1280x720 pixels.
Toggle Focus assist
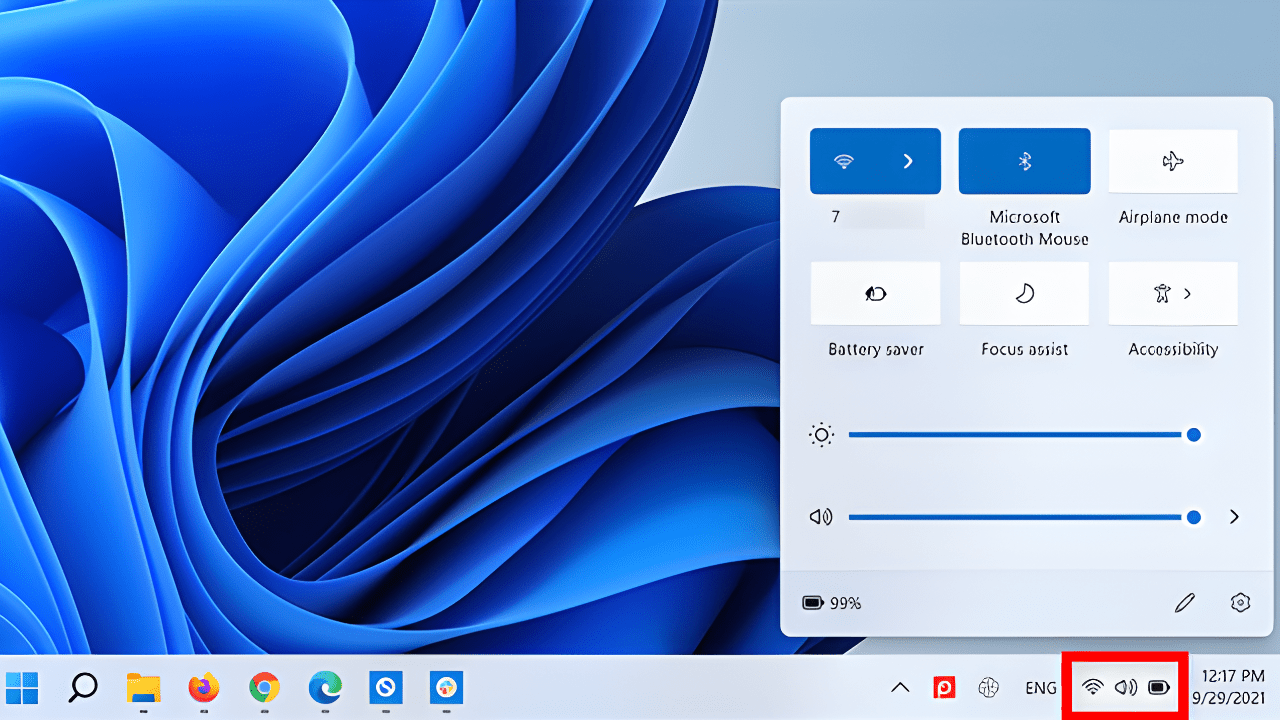point(1024,293)
